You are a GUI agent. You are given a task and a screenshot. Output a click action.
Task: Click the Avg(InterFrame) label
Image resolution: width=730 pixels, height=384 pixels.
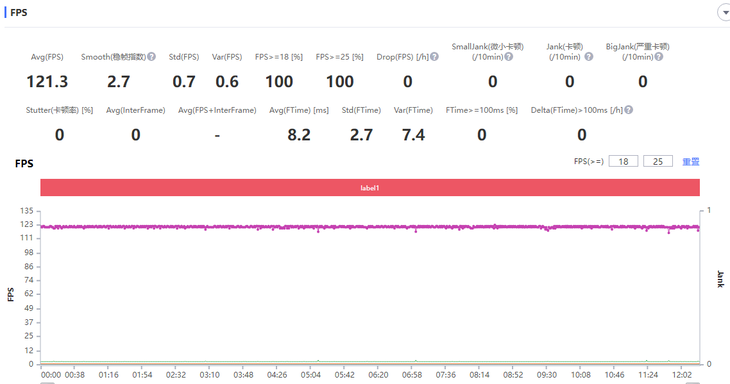click(x=135, y=110)
